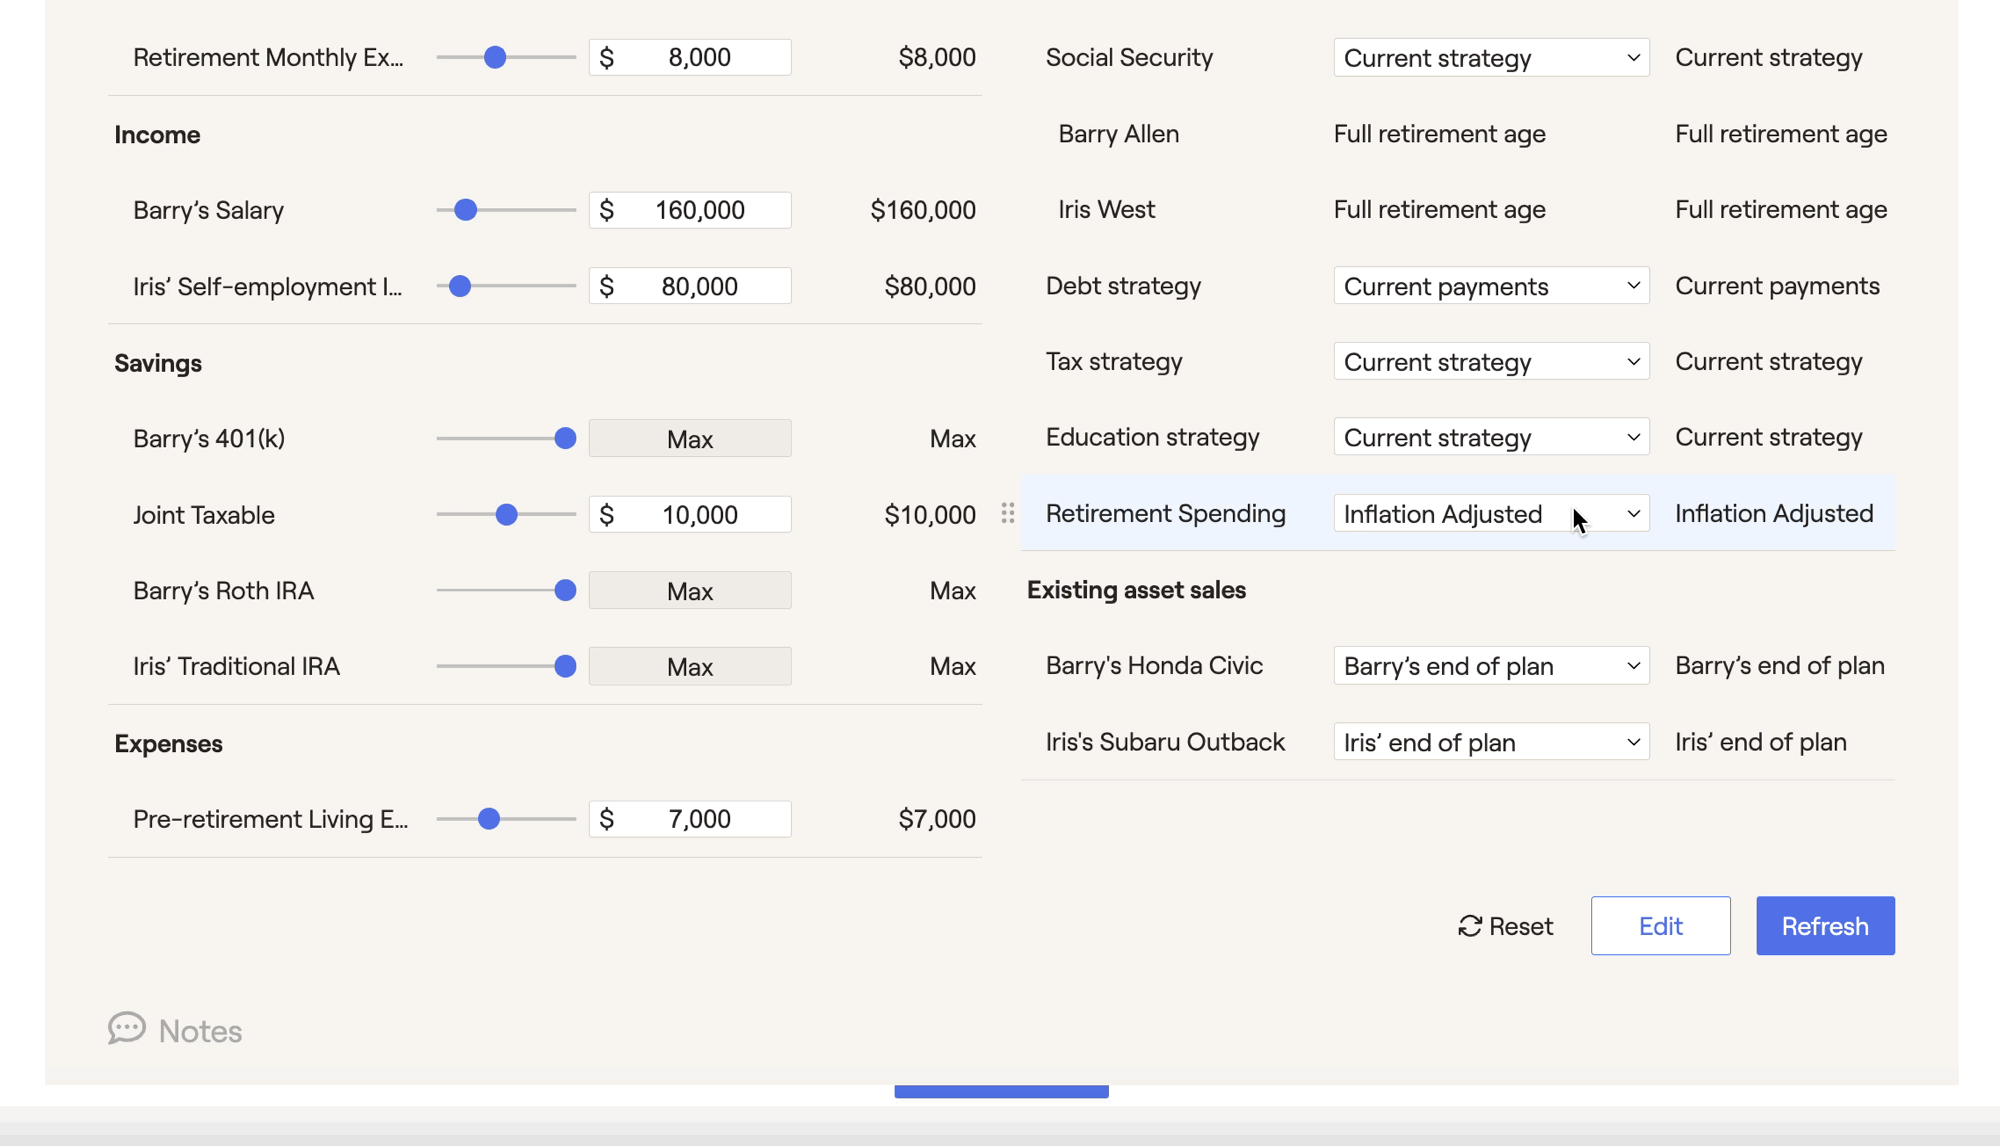The image size is (2000, 1146).
Task: Click the Max field for Barry's Roth IRA
Action: 690,591
